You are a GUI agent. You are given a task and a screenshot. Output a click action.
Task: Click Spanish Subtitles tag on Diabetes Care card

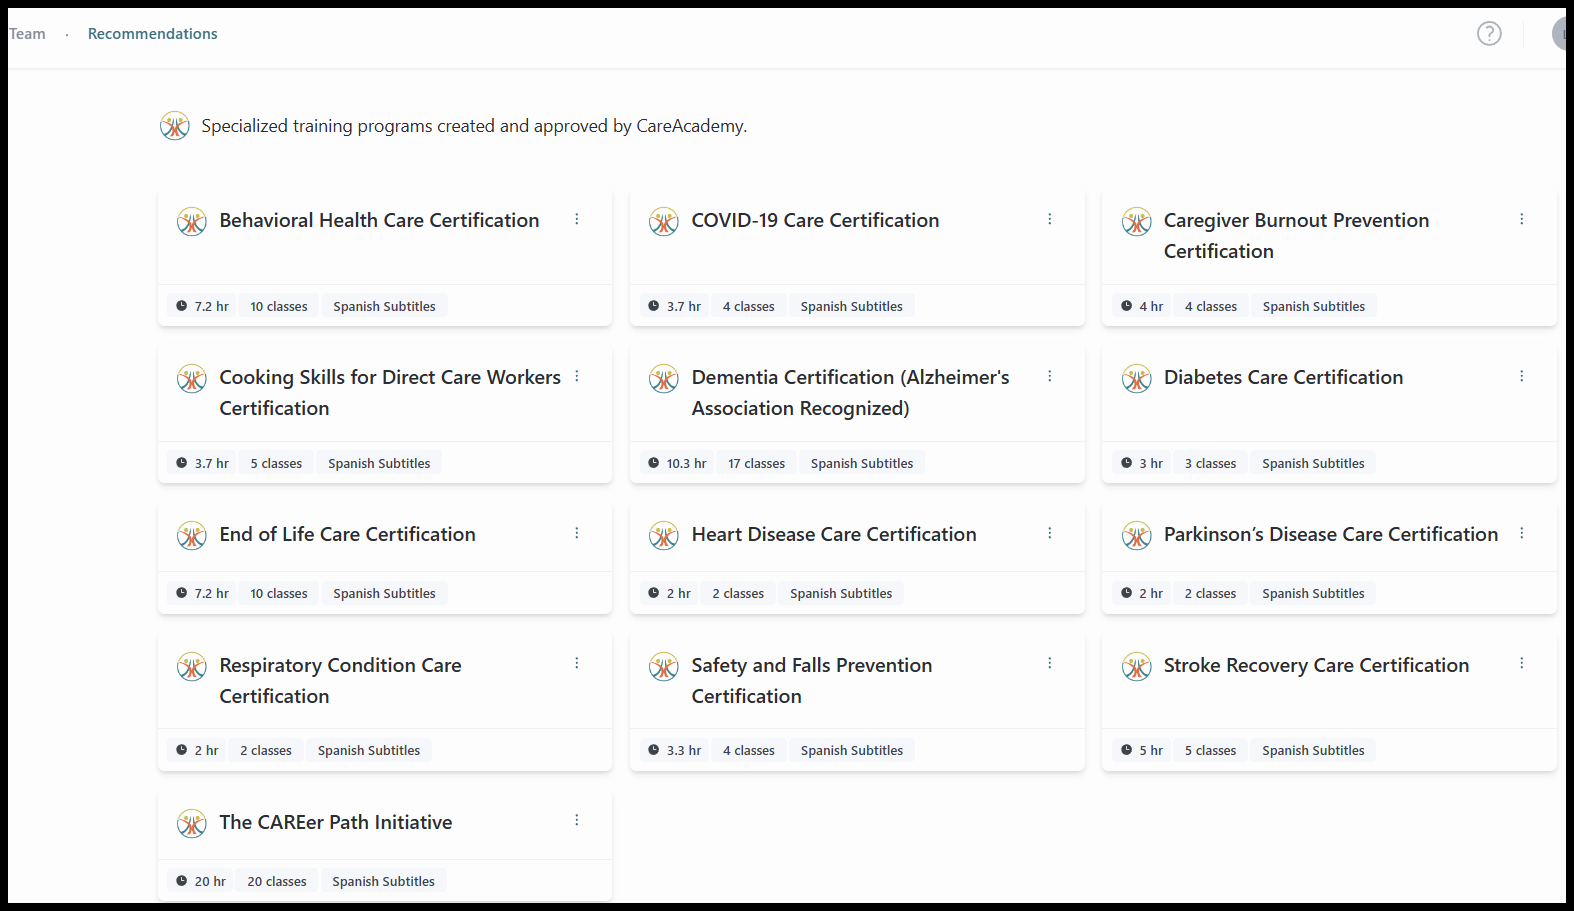(x=1313, y=463)
